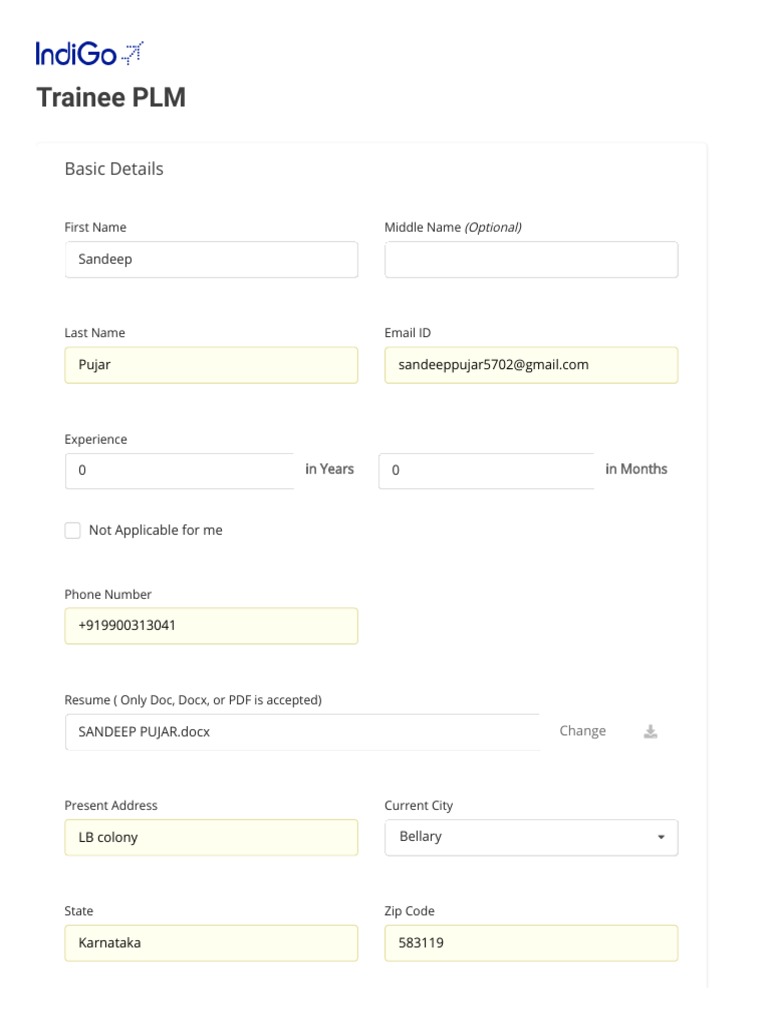Viewport: 768px width, 1024px height.
Task: Click the Last Name field
Action: tap(211, 365)
